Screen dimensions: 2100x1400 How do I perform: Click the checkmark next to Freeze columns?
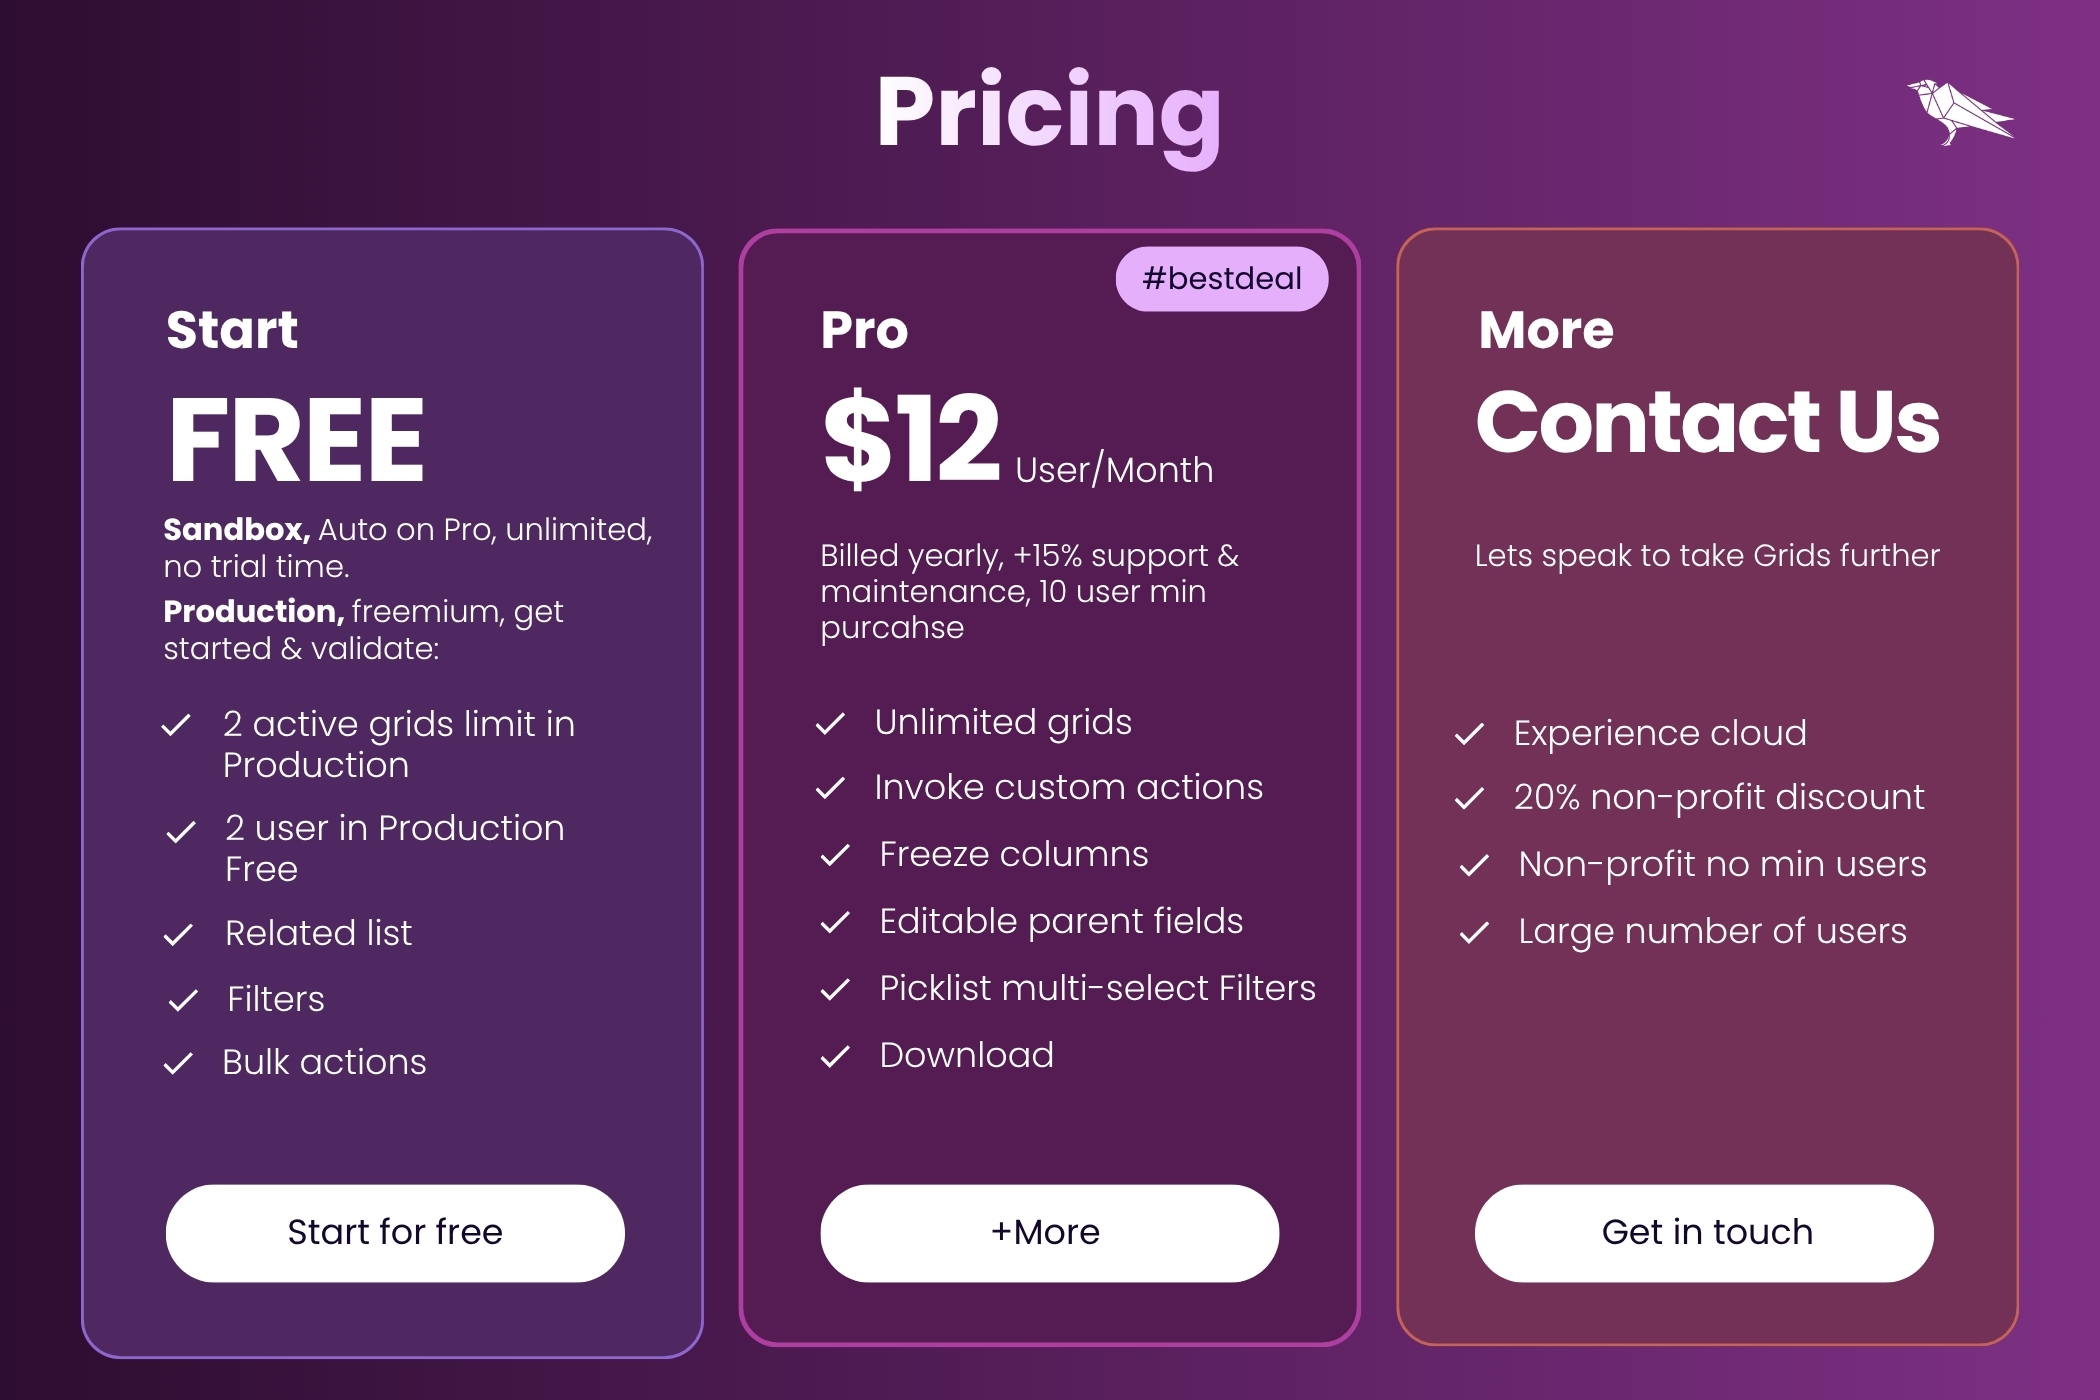pyautogui.click(x=835, y=855)
